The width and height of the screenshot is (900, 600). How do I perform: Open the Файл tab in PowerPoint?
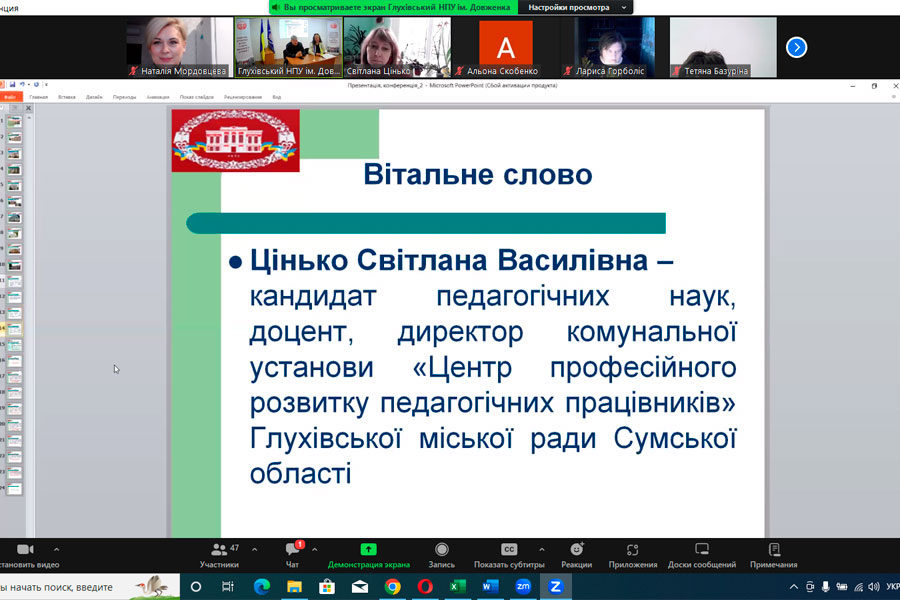coord(10,97)
